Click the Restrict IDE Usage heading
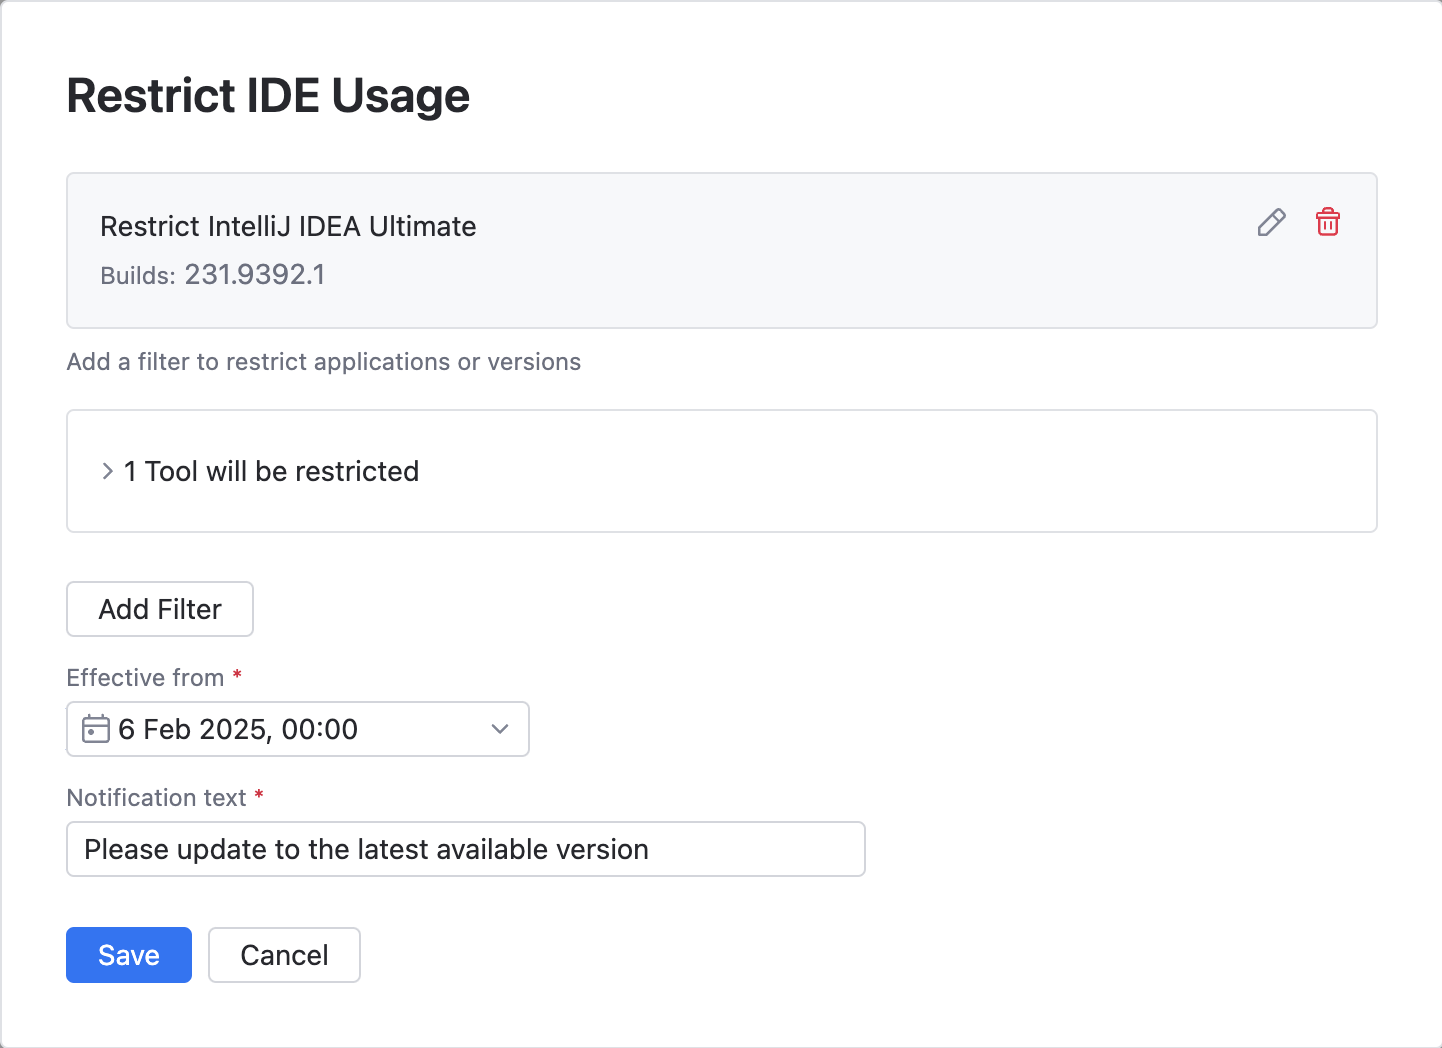 (268, 95)
